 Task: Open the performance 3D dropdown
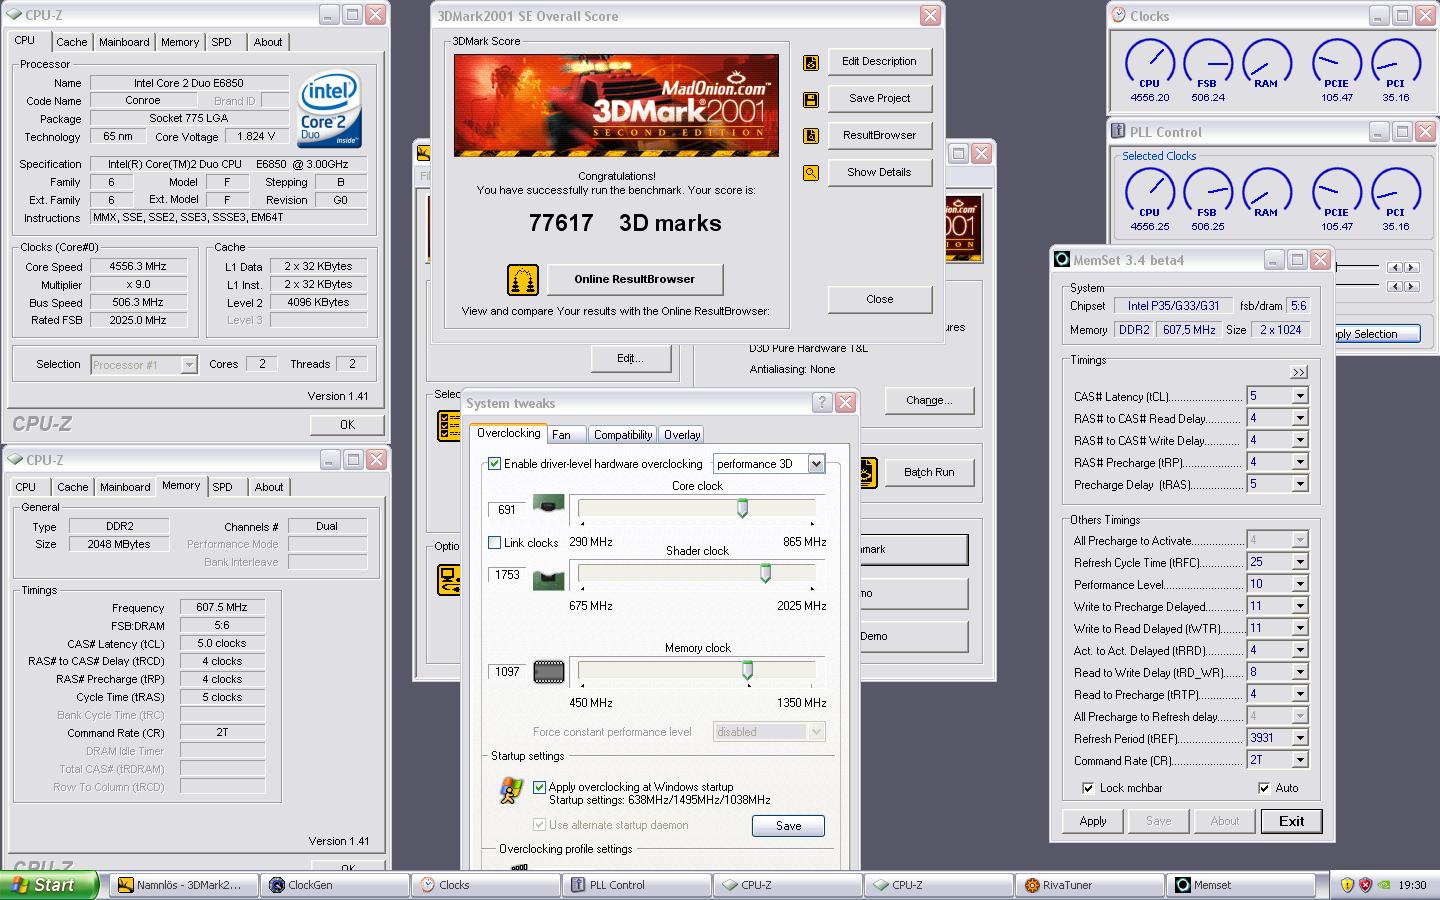[x=816, y=464]
